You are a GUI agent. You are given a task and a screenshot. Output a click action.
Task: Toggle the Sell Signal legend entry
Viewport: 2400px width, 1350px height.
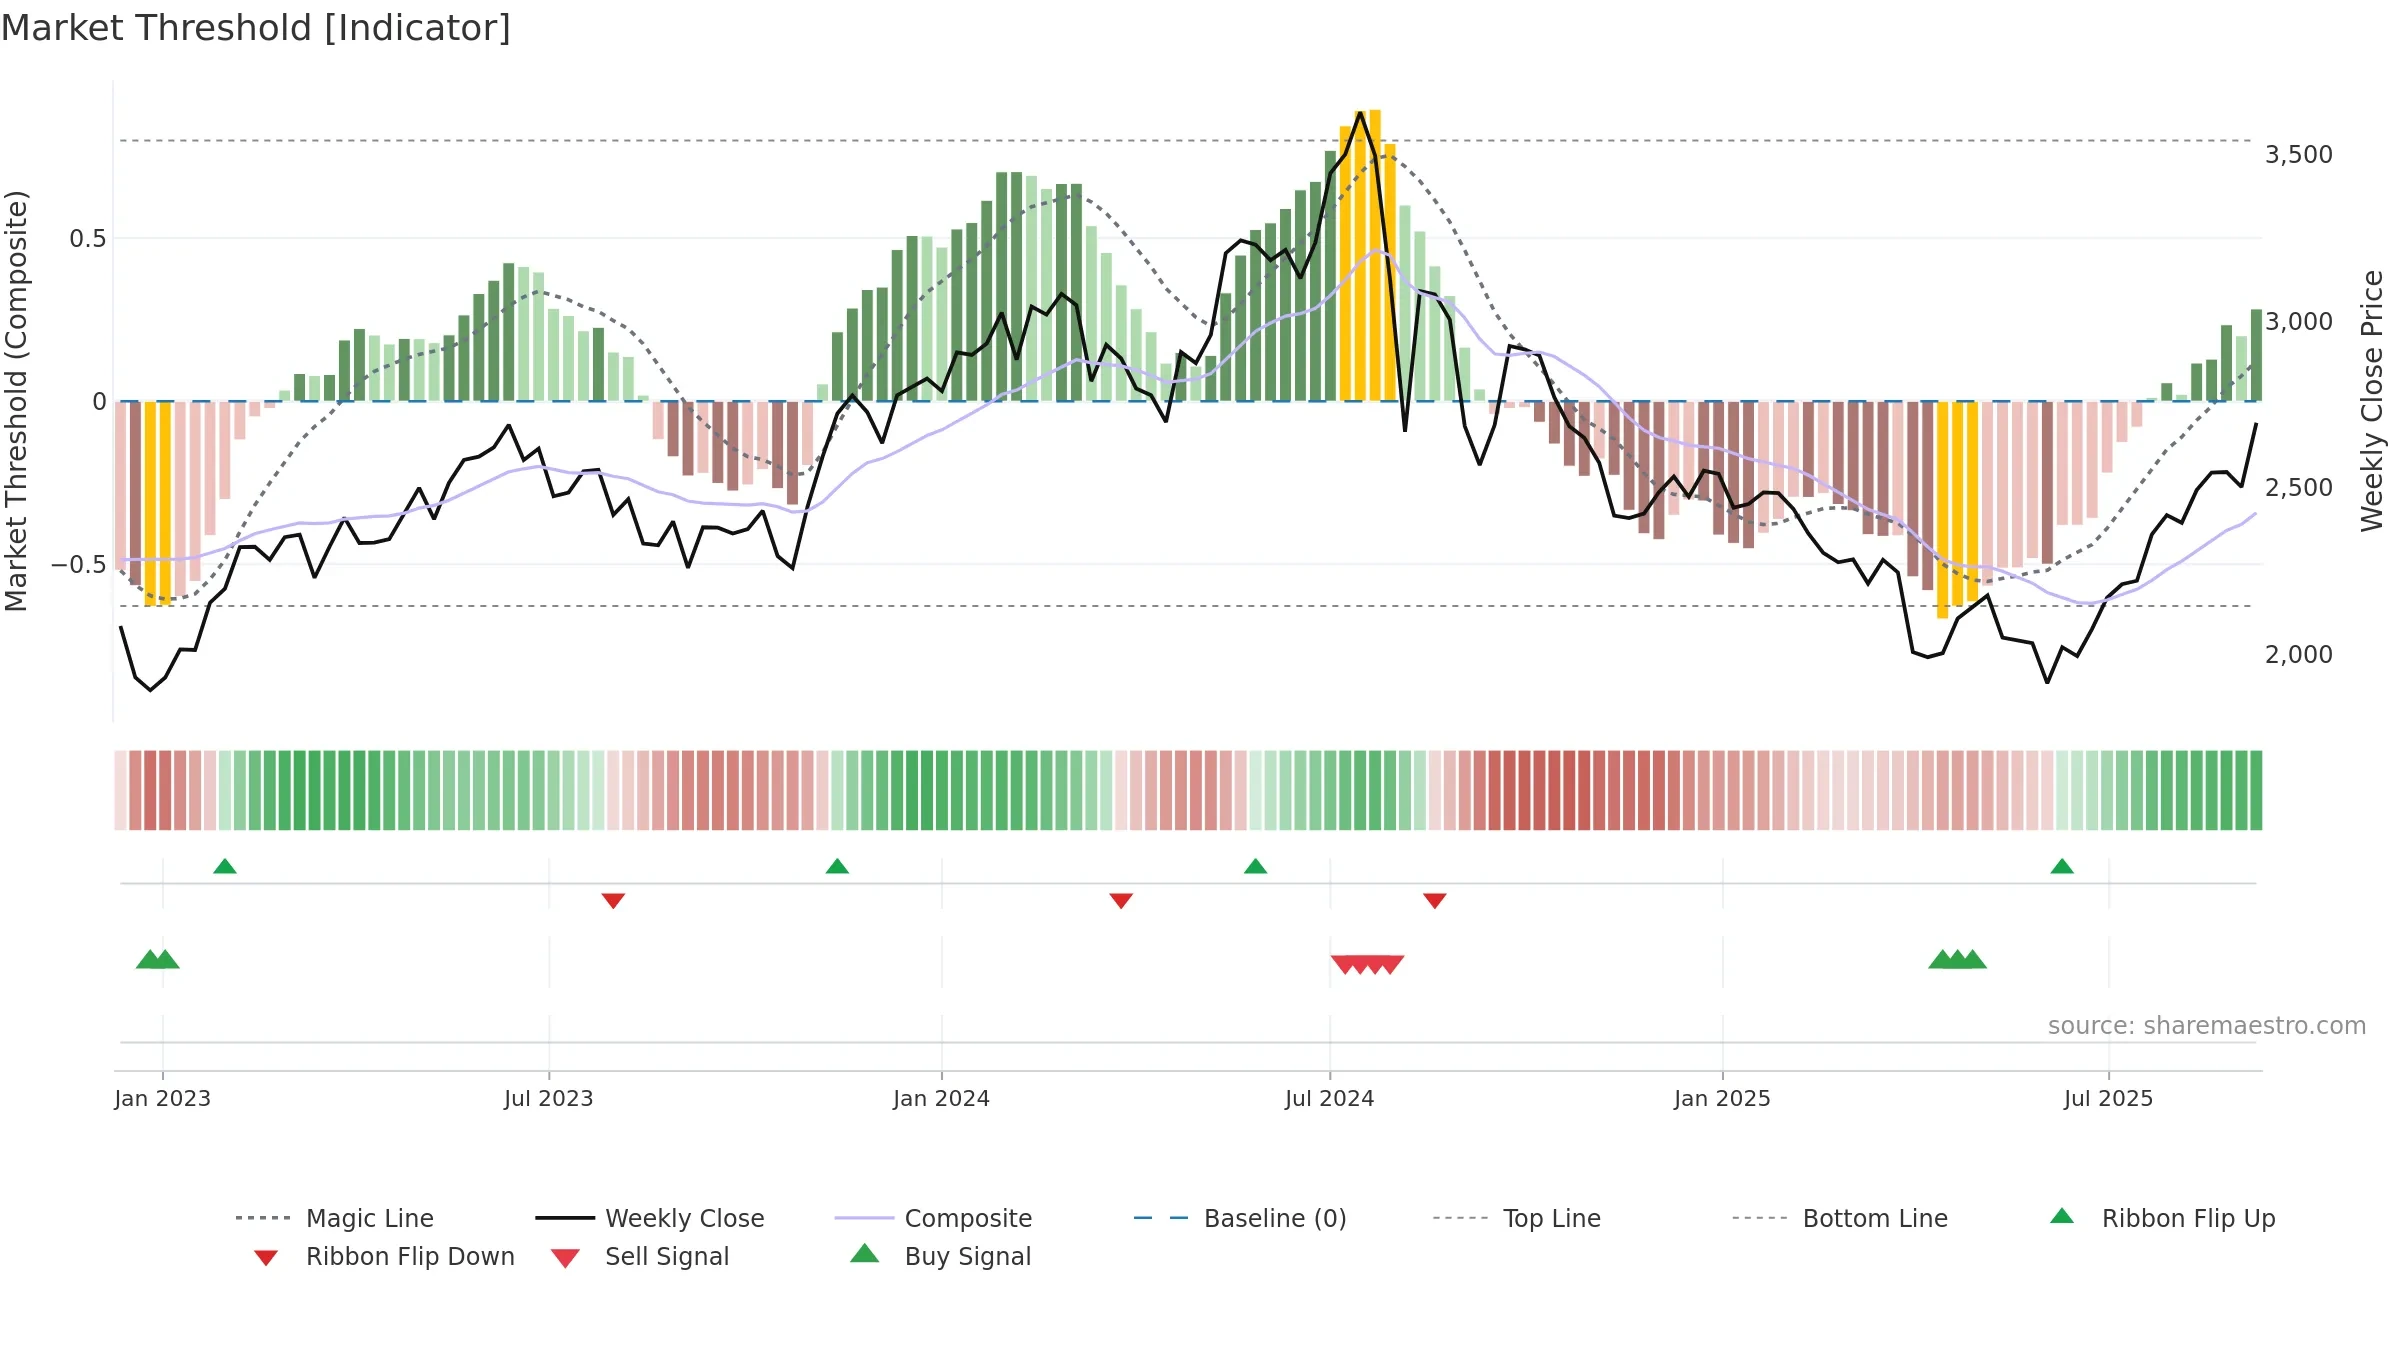[x=640, y=1256]
